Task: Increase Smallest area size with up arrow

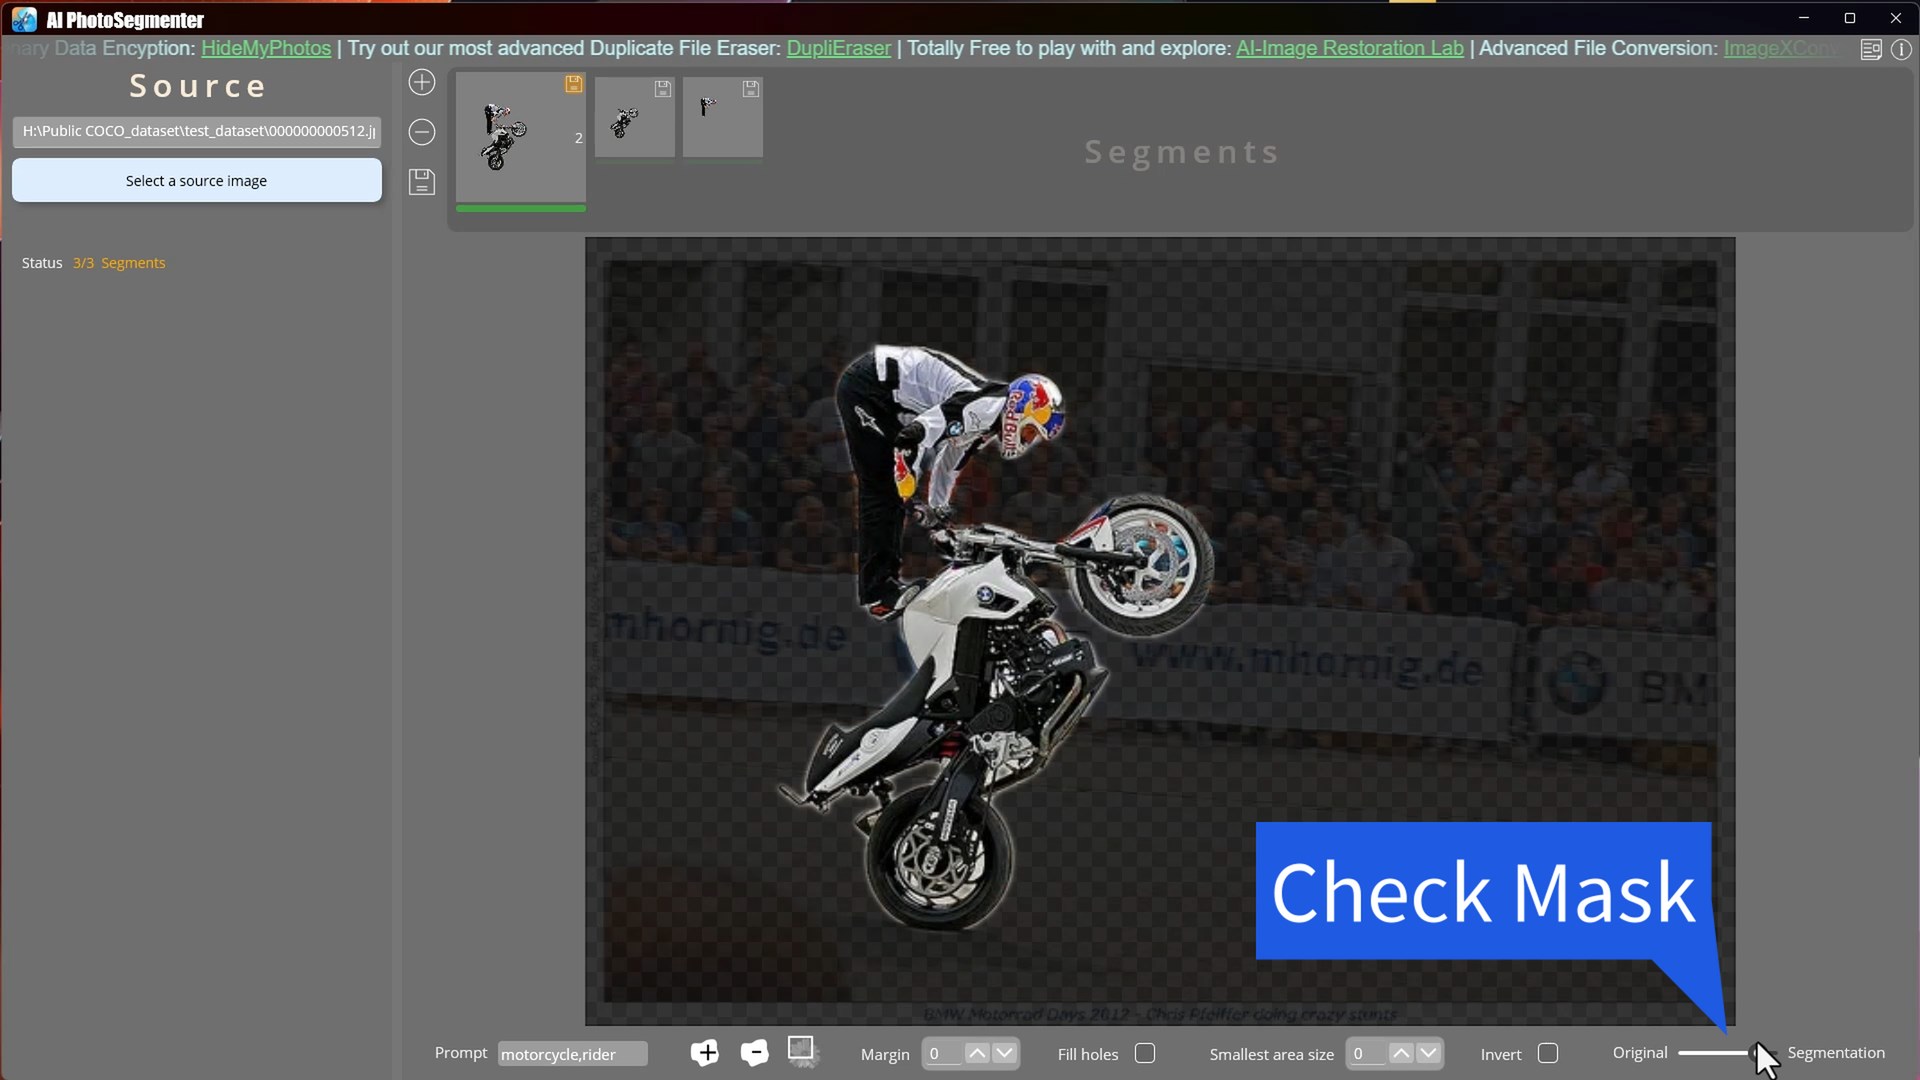Action: coord(1401,1053)
